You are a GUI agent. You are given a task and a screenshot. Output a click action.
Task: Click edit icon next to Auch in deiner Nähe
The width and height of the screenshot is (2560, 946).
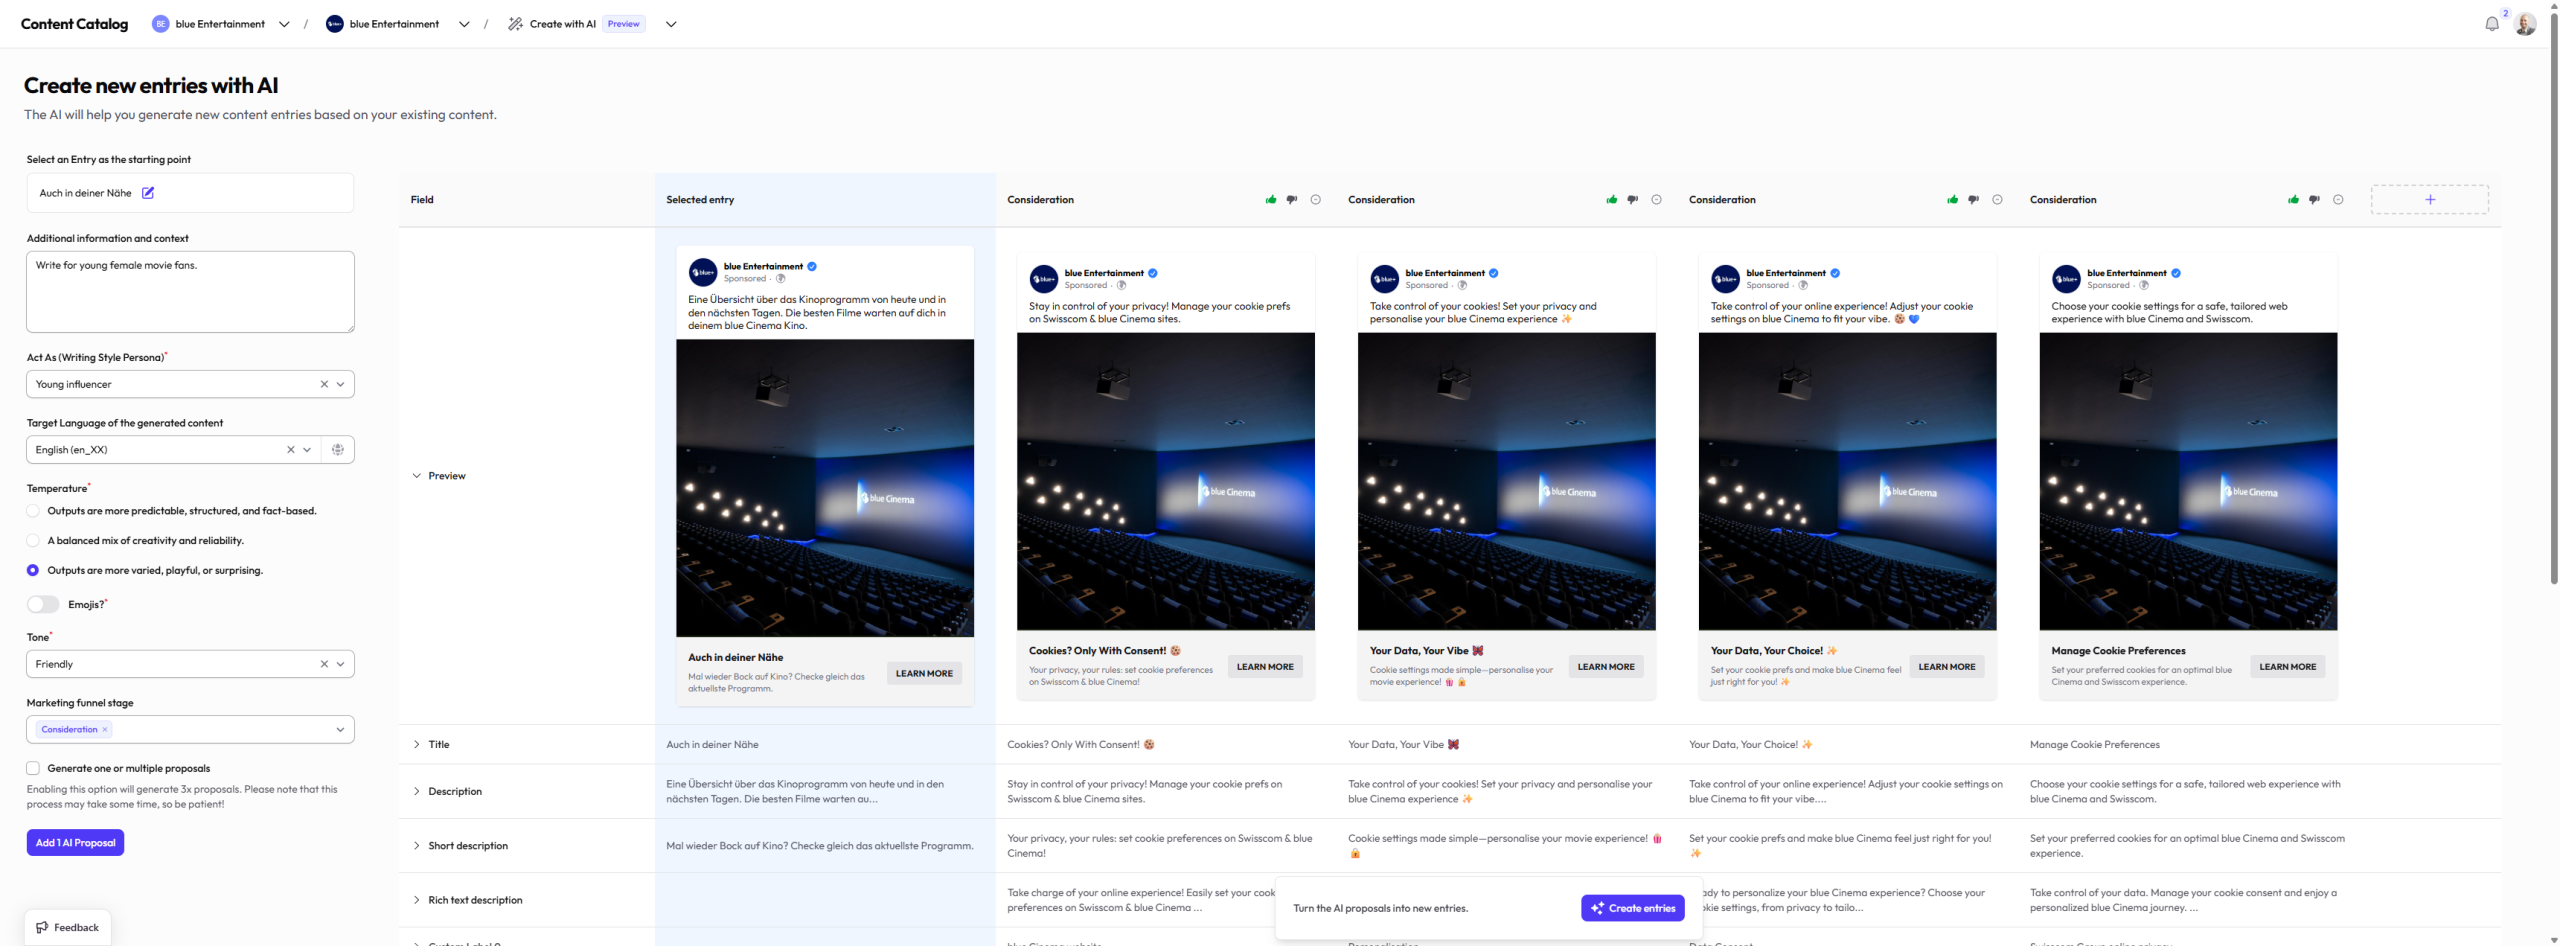point(148,193)
